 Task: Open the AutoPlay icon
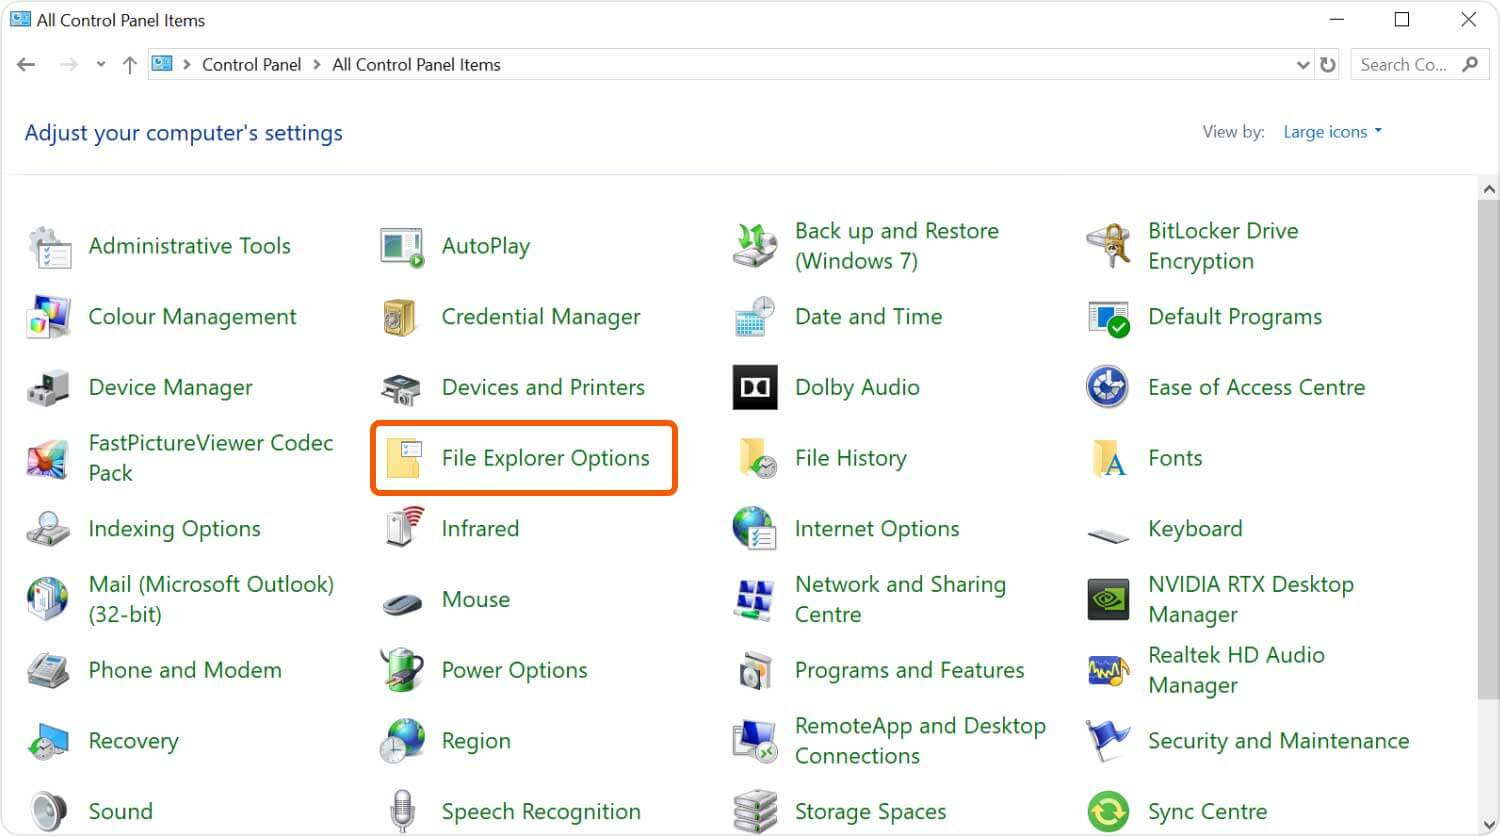tap(402, 246)
